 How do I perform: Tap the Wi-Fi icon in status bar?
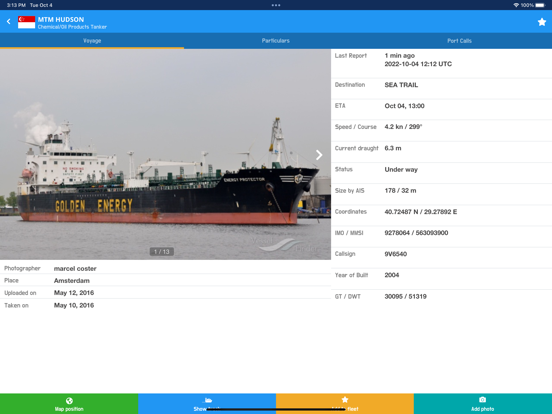pyautogui.click(x=516, y=5)
